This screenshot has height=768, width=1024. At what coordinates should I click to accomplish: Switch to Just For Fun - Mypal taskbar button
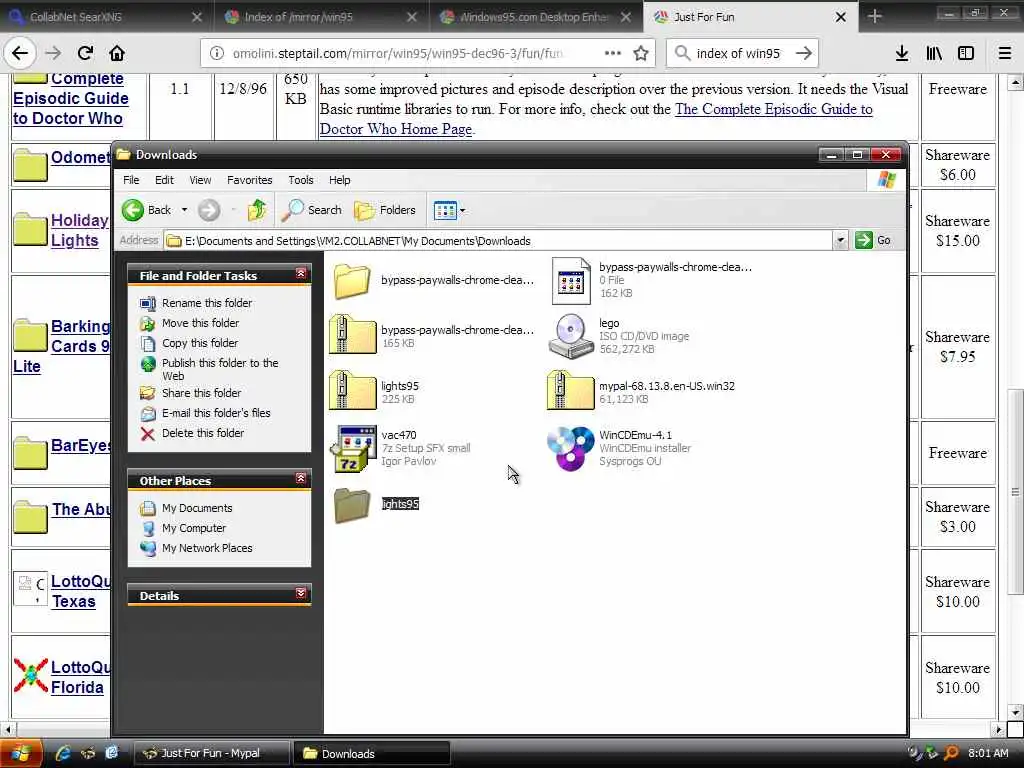212,753
